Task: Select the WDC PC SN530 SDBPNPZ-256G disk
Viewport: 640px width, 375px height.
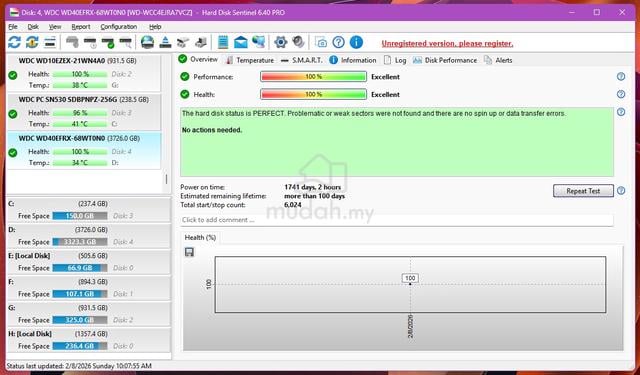Action: [84, 112]
